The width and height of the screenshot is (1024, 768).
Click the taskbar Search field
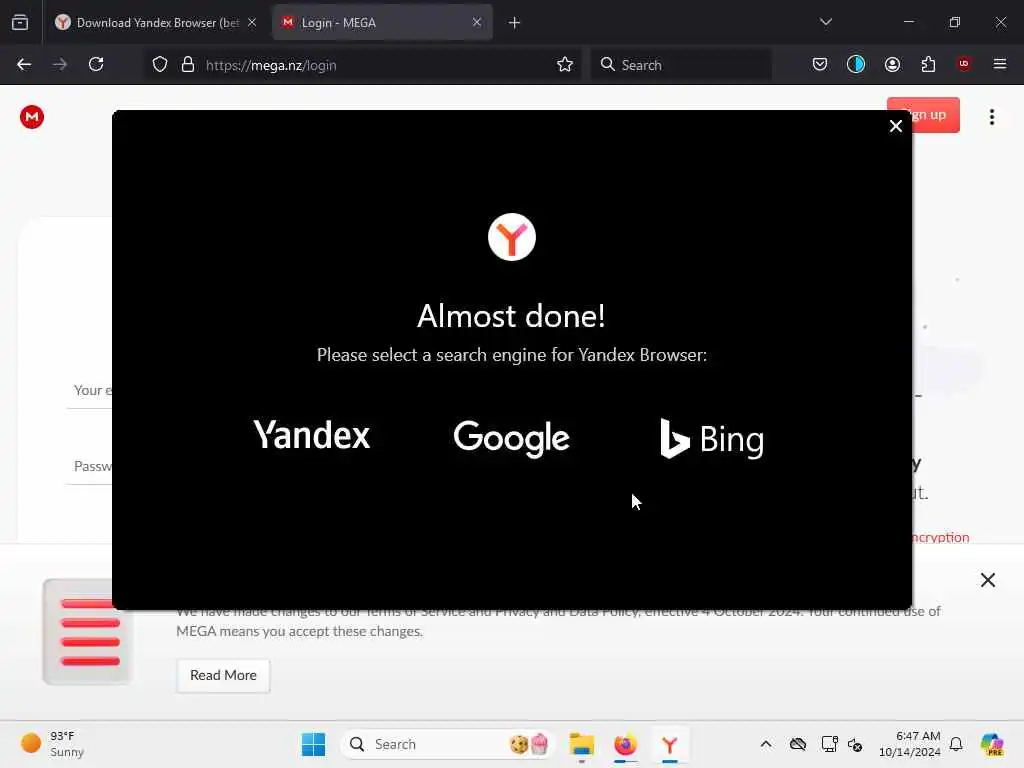[447, 744]
